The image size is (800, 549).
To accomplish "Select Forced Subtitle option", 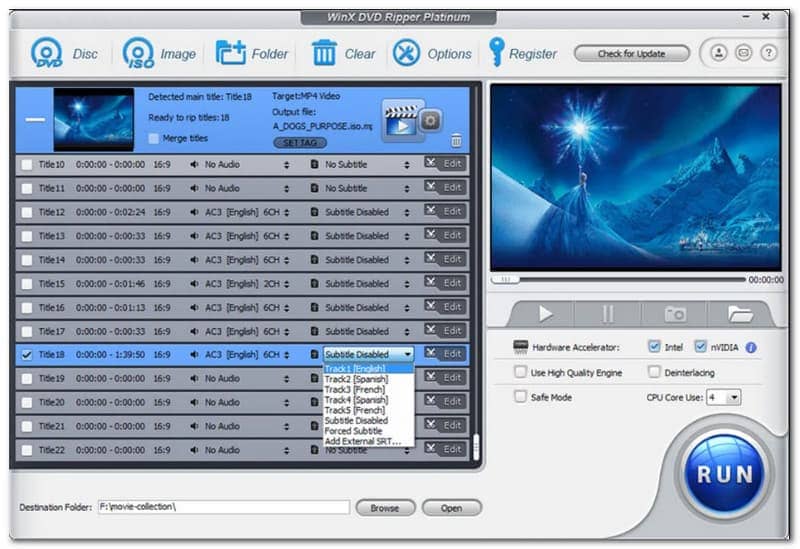I will [x=368, y=431].
